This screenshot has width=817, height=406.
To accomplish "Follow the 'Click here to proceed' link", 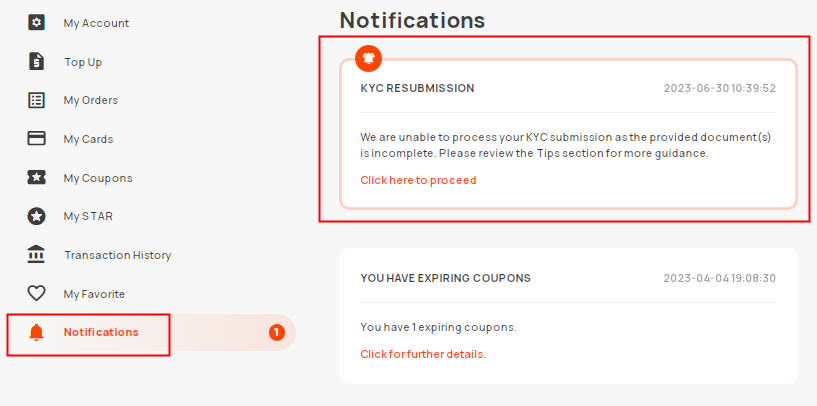I will coord(418,180).
